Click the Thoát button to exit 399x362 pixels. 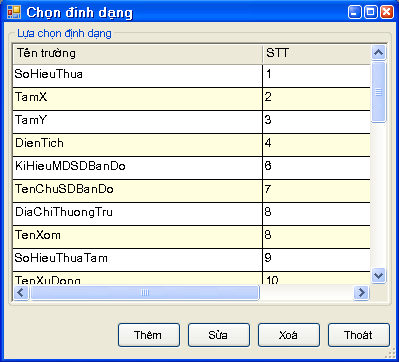point(359,335)
